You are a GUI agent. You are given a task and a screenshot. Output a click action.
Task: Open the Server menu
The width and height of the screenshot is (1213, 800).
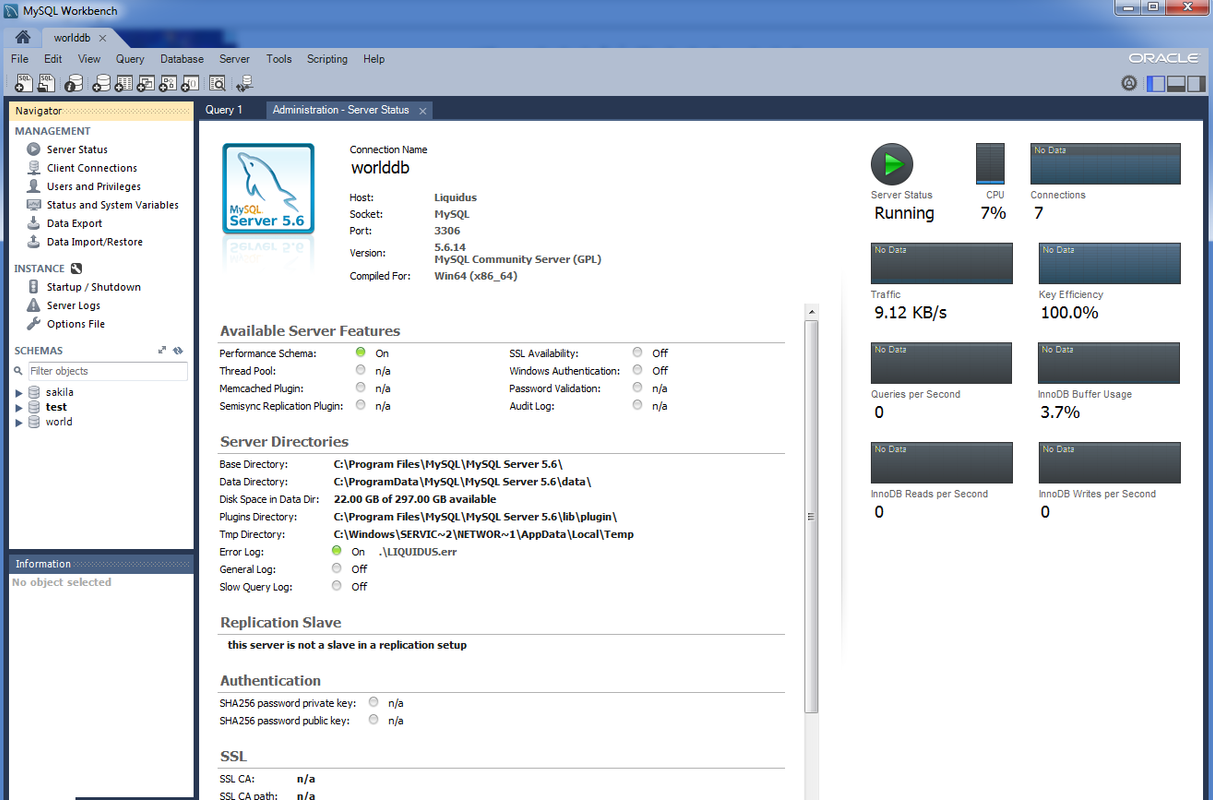coord(235,59)
